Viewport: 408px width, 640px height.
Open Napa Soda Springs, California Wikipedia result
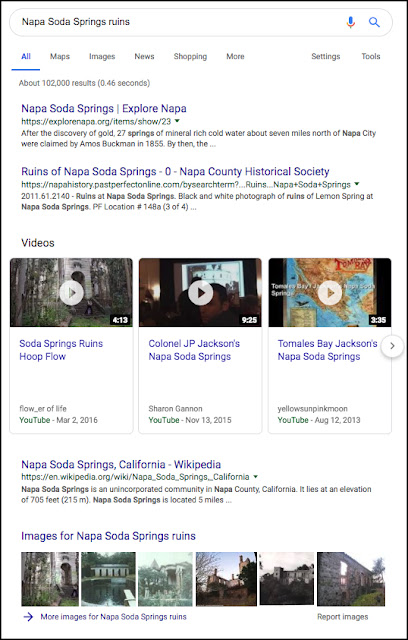pyautogui.click(x=121, y=464)
